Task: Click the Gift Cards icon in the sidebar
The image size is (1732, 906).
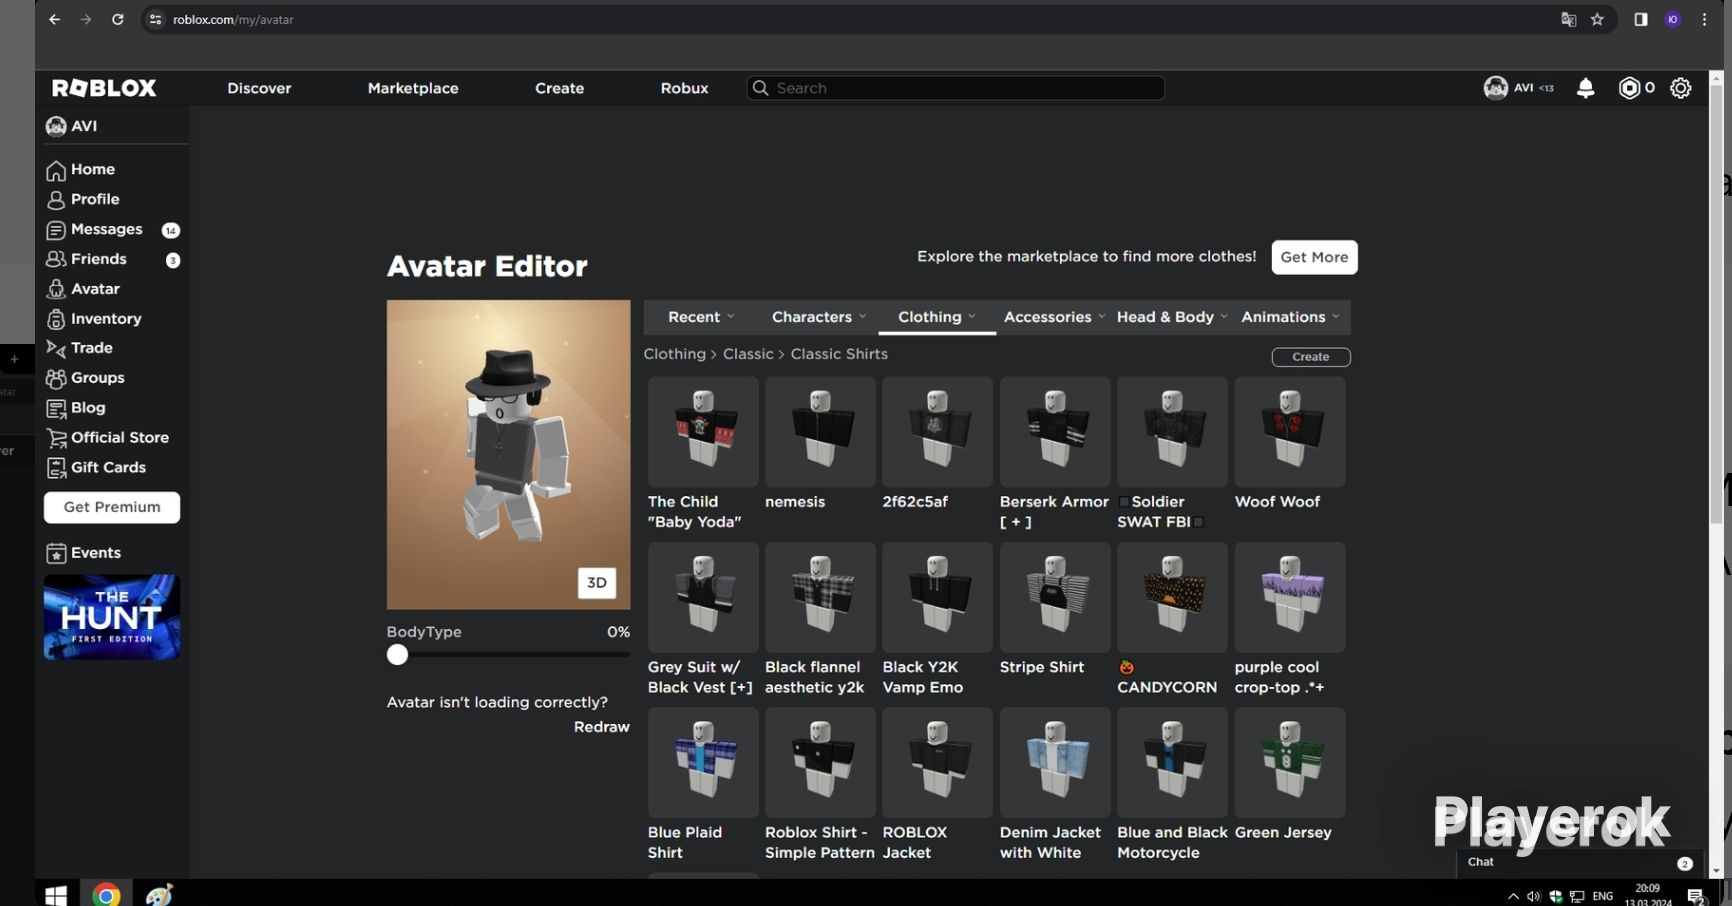Action: (x=56, y=468)
